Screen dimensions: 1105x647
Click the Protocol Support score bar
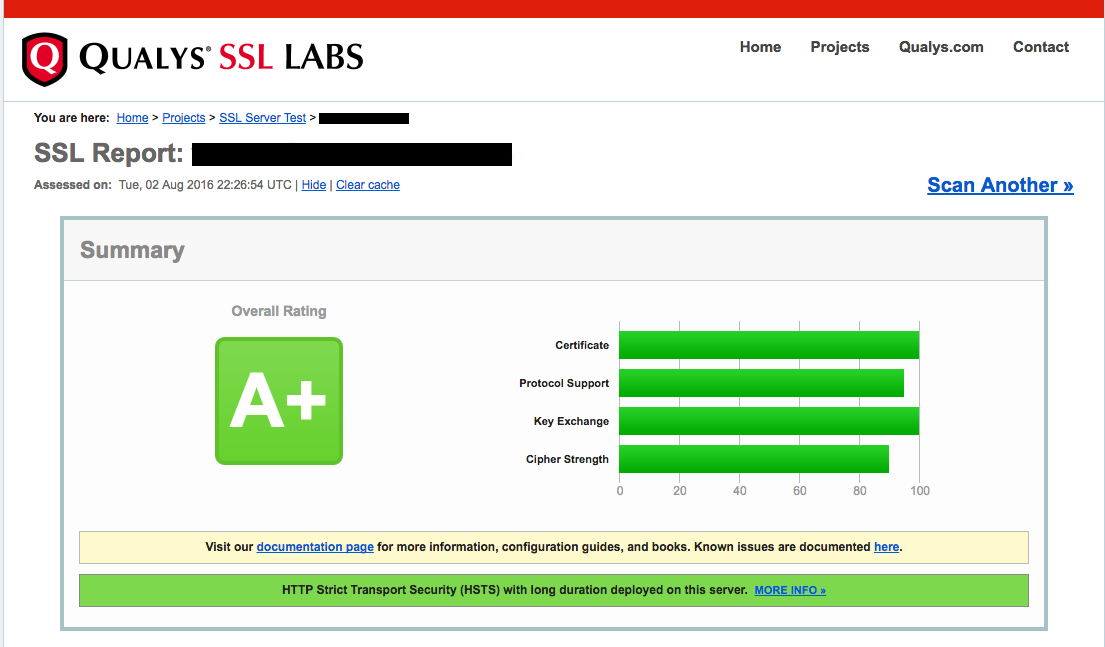pos(762,383)
